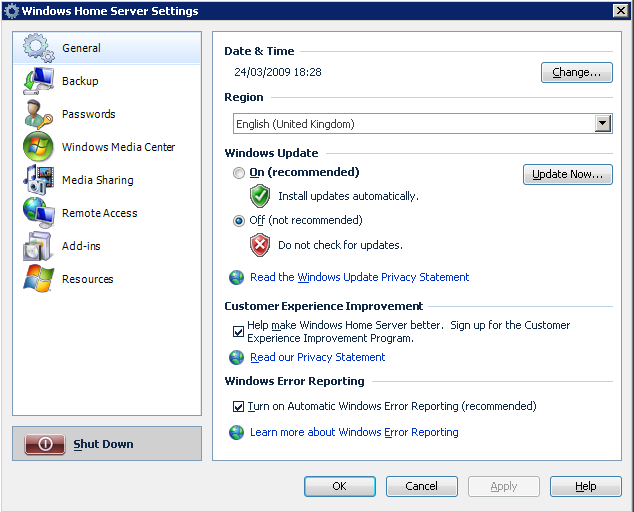Click the Apply button
Image resolution: width=634 pixels, height=512 pixels.
(x=504, y=486)
